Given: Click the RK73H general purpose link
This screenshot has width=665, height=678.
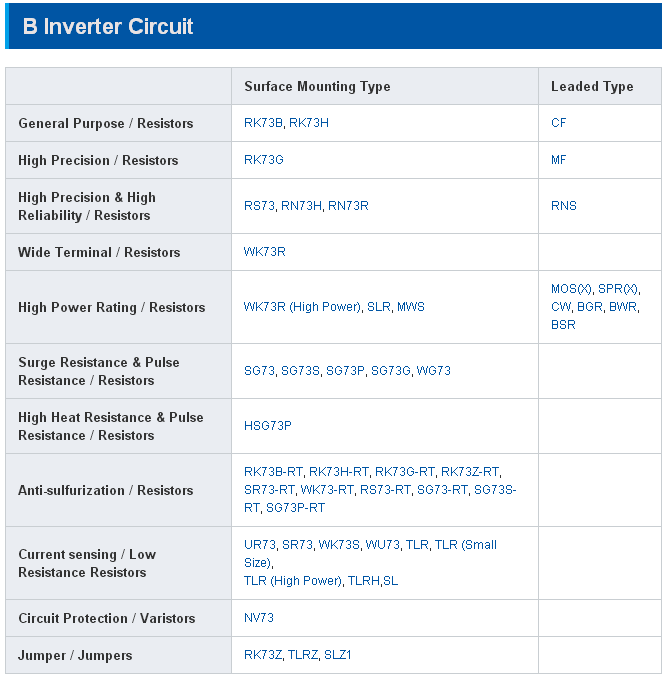Looking at the screenshot, I should (309, 123).
